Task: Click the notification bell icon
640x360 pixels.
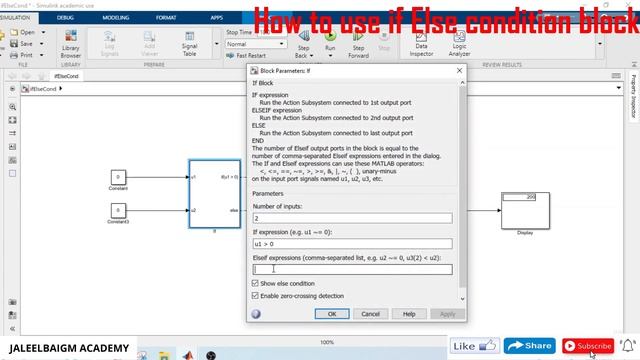Action: click(x=628, y=346)
